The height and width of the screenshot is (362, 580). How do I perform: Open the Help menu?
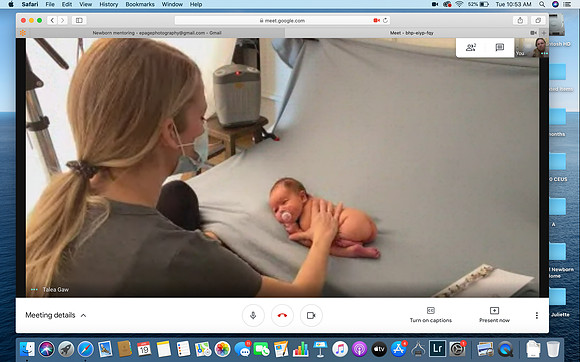tap(196, 4)
